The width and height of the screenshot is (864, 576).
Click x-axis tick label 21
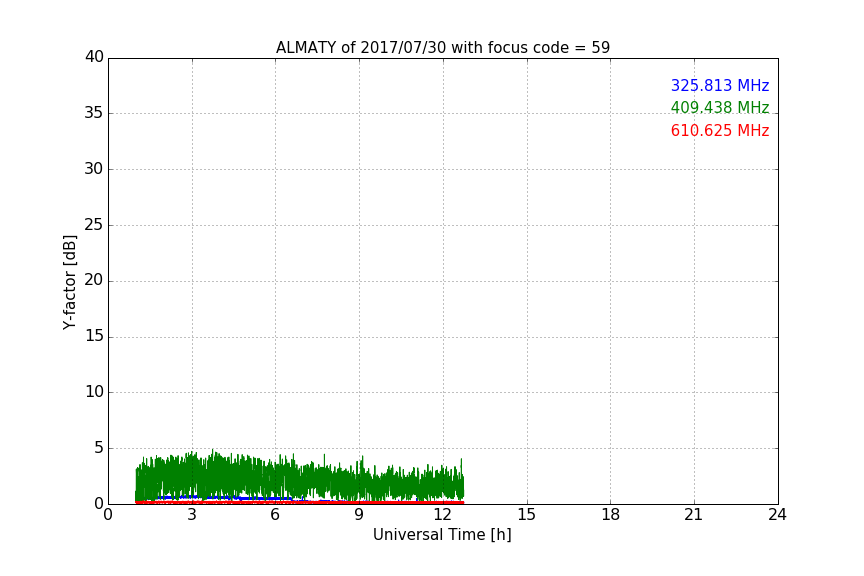click(x=694, y=515)
